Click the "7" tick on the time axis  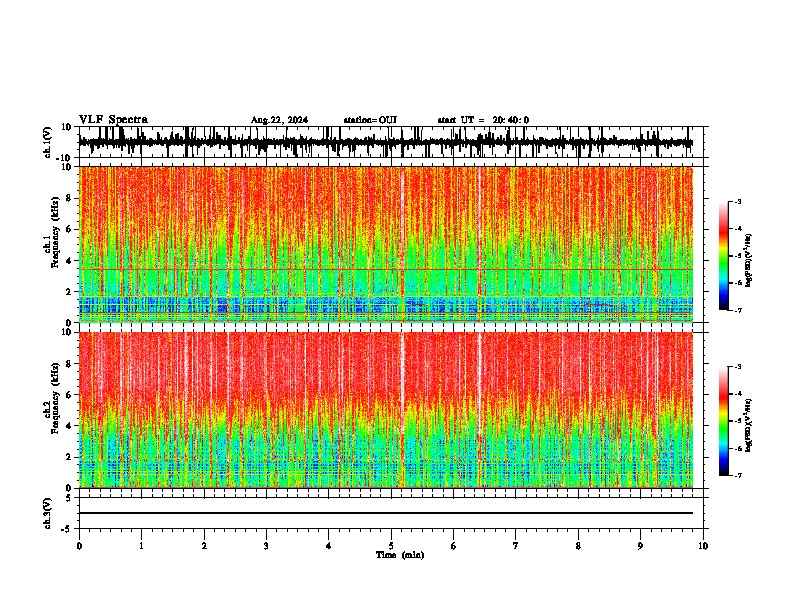click(516, 546)
